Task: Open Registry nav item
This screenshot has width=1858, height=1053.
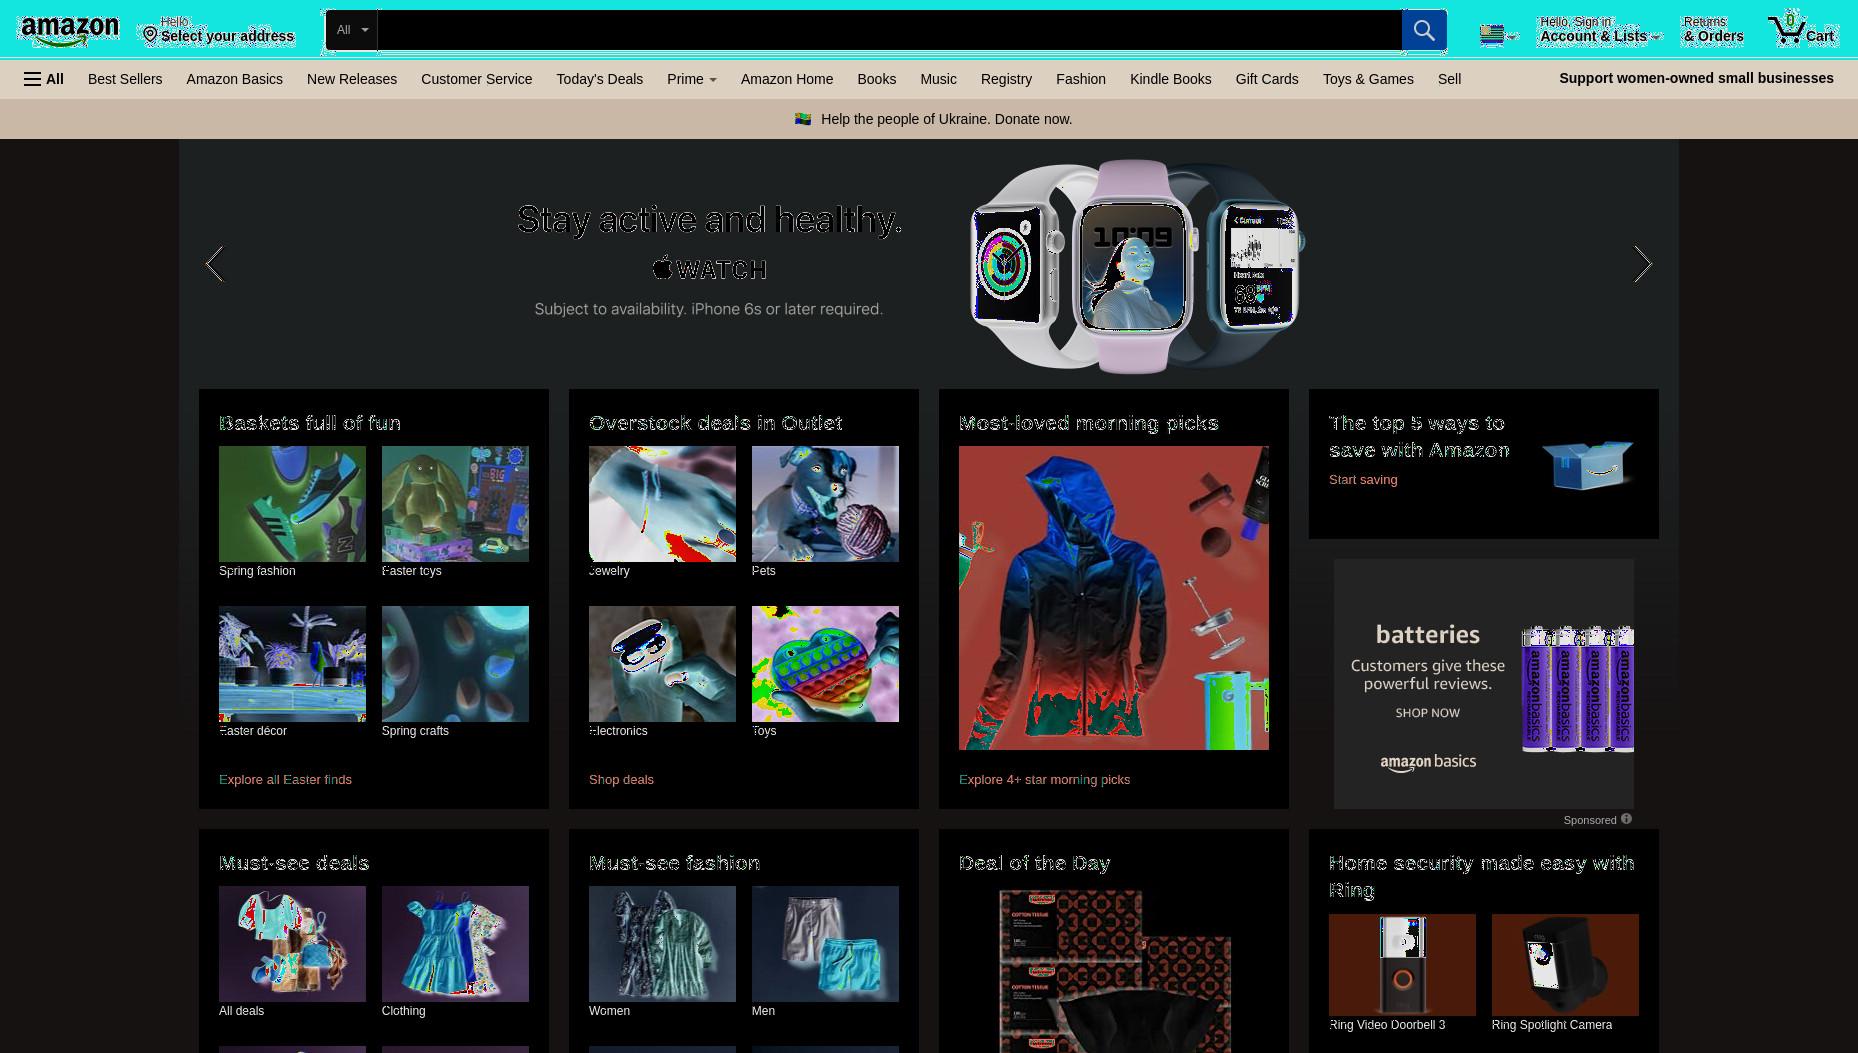Action: 1006,79
